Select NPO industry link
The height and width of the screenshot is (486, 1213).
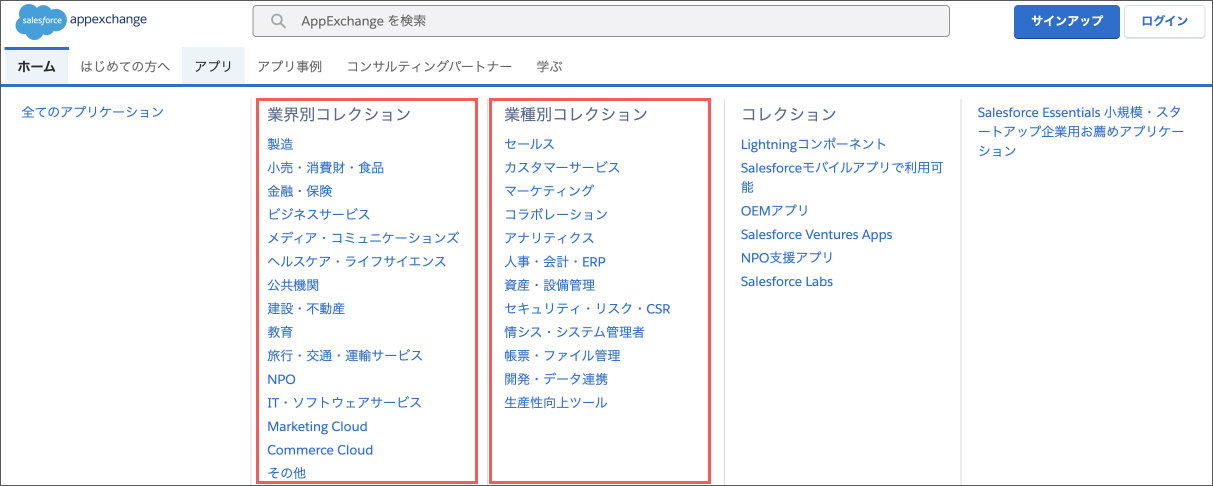[281, 379]
